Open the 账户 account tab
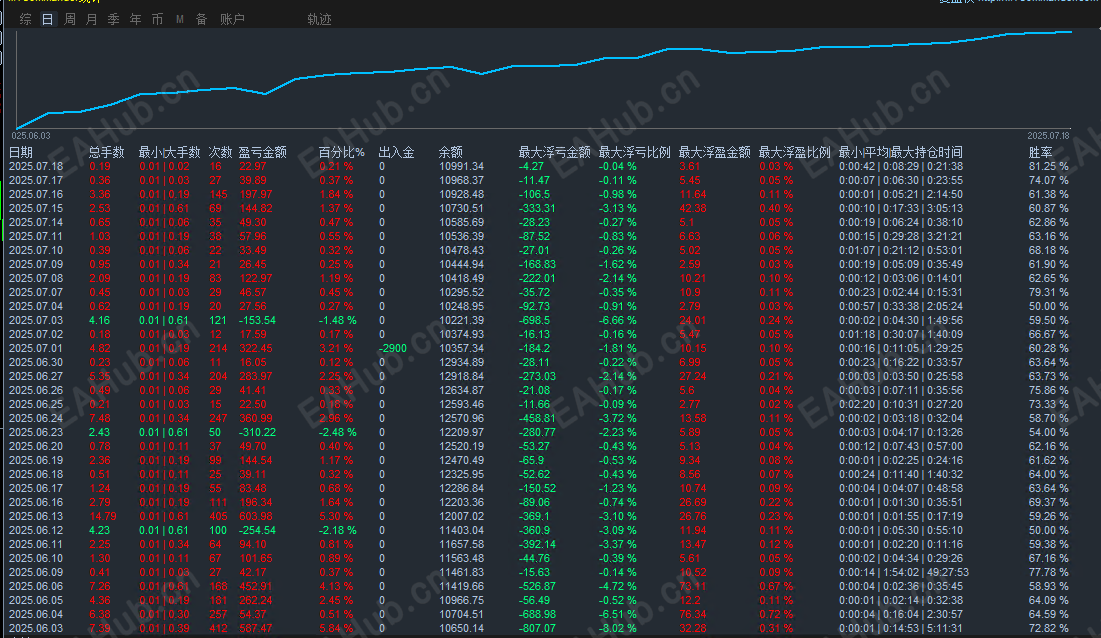1101x638 pixels. [x=232, y=19]
